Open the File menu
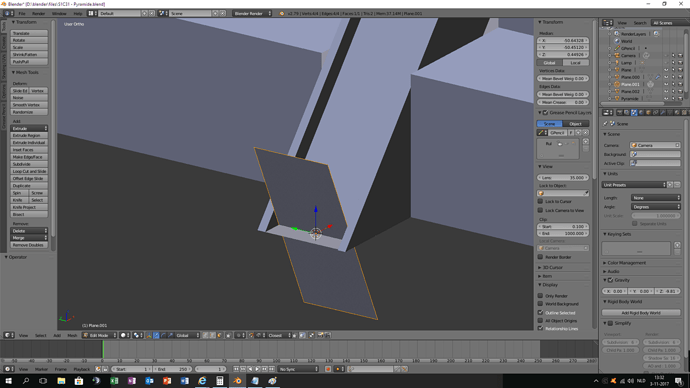 pos(22,14)
